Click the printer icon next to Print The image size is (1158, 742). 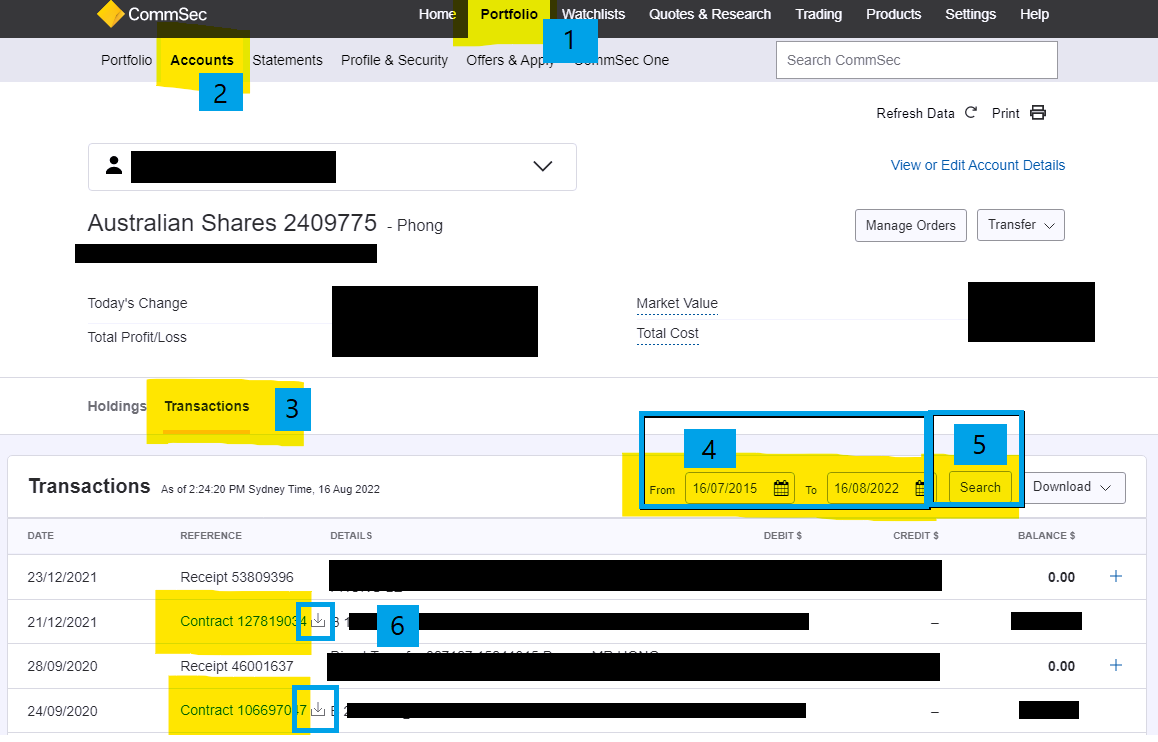tap(1038, 112)
